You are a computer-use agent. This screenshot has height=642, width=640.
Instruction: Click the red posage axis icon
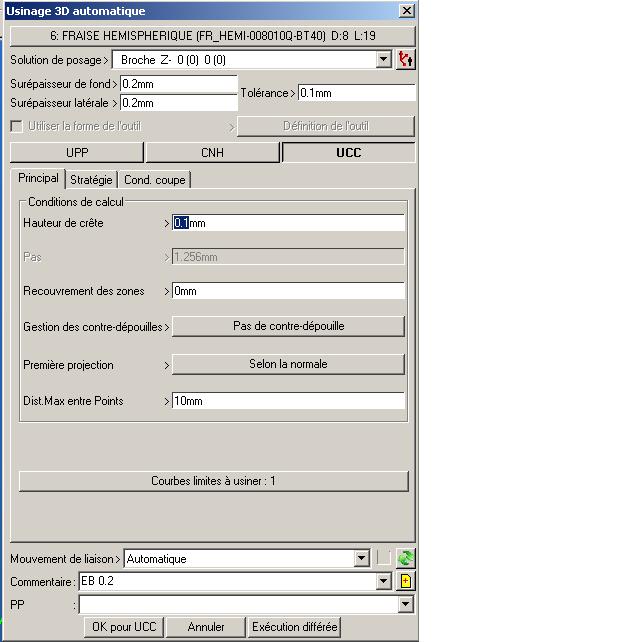pos(405,60)
